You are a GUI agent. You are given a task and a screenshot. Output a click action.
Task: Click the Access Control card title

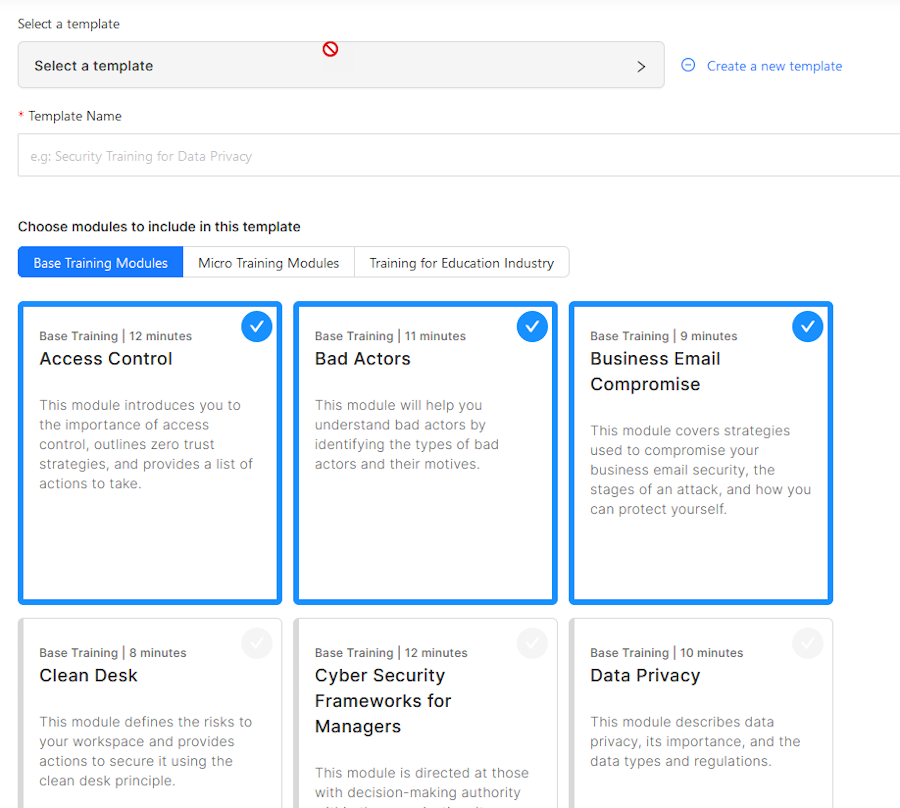106,359
